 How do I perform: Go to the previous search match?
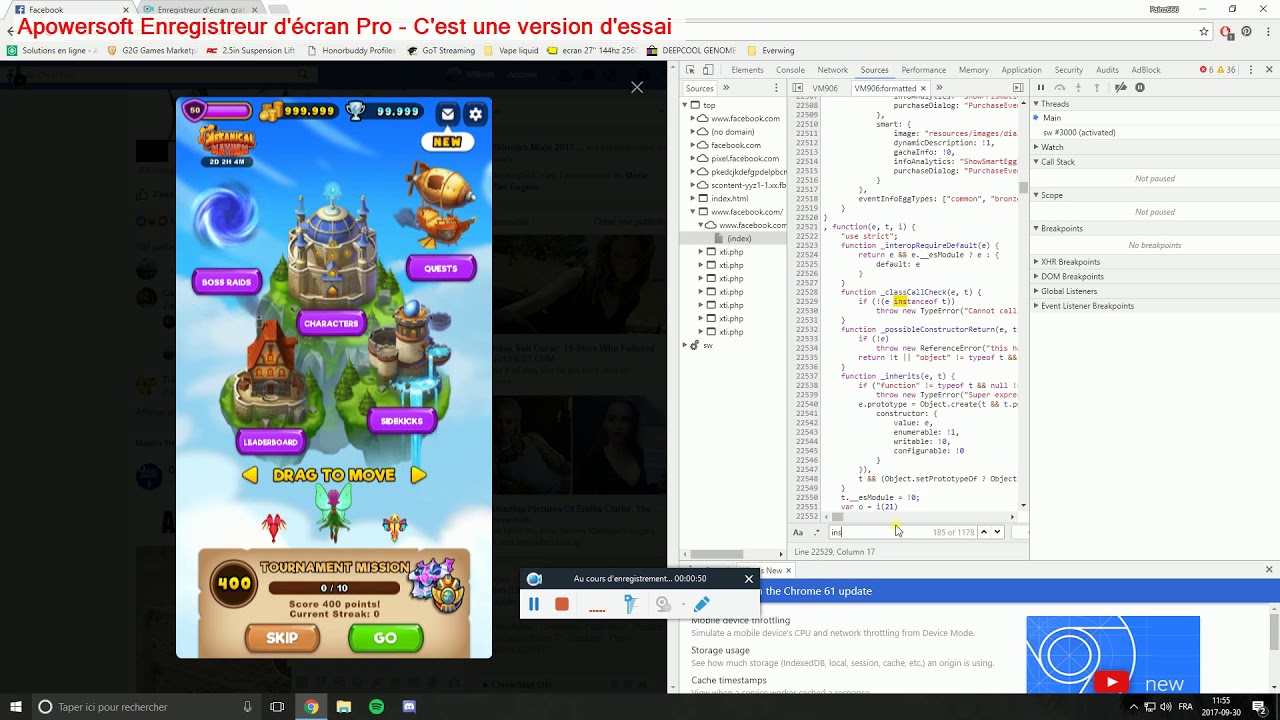tap(984, 532)
